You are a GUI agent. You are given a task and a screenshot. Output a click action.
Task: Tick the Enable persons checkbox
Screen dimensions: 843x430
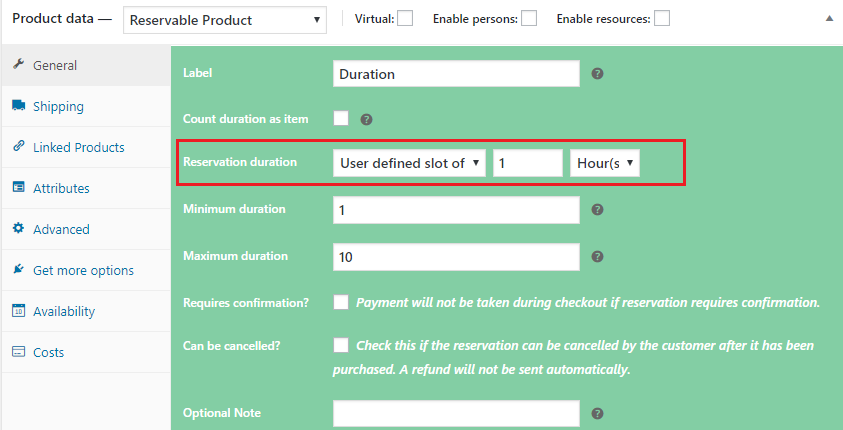[x=529, y=18]
